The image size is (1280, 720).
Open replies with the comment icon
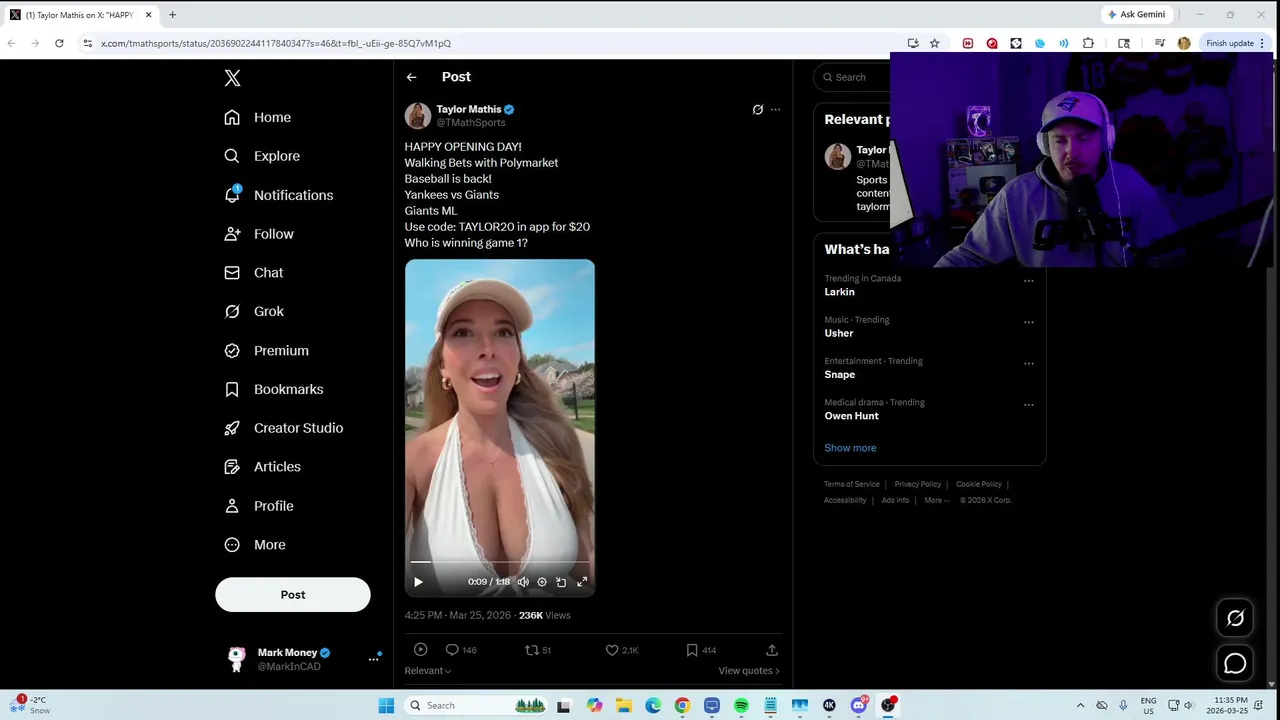[452, 650]
